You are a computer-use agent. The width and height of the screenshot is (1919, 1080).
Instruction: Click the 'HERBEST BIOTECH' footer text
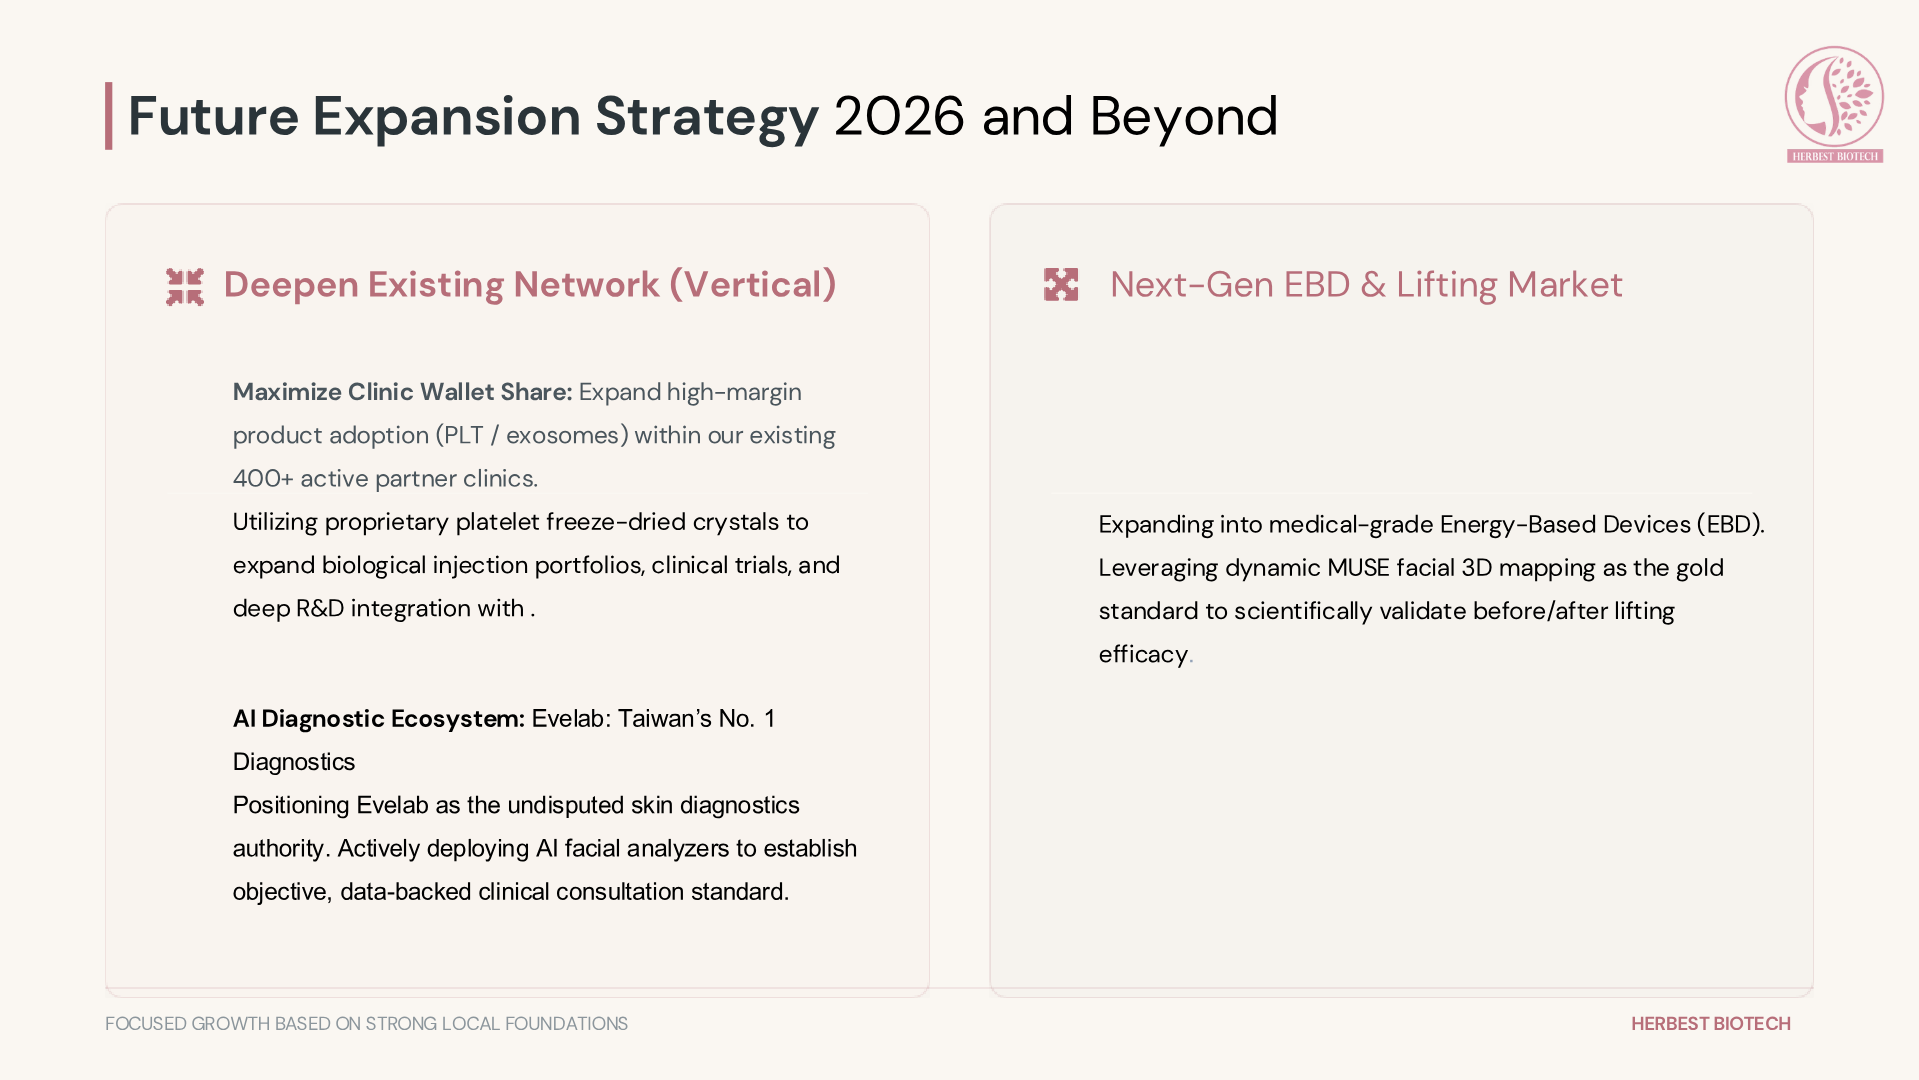point(1711,1024)
